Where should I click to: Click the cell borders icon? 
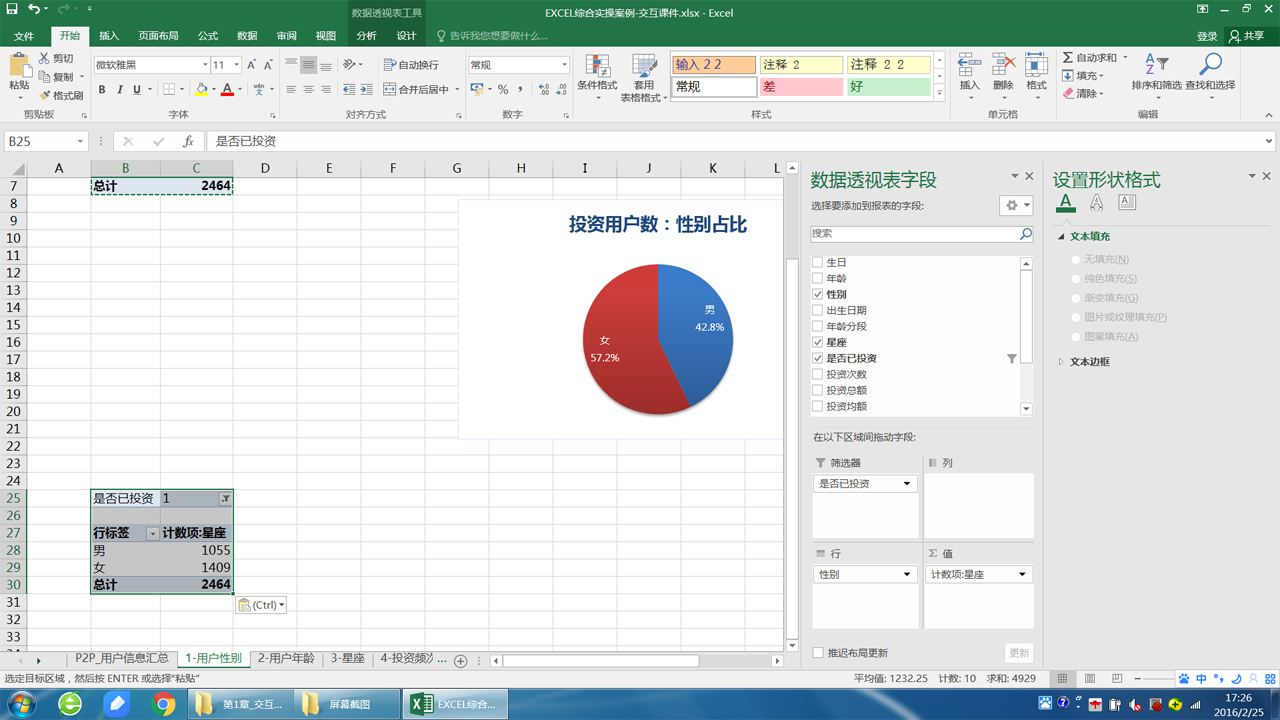tap(170, 89)
